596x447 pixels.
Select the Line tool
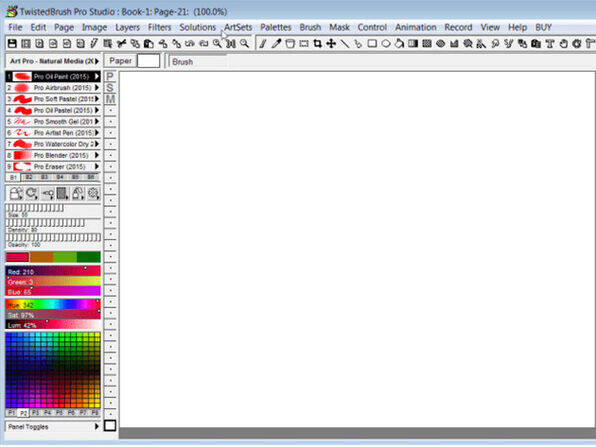pos(345,43)
